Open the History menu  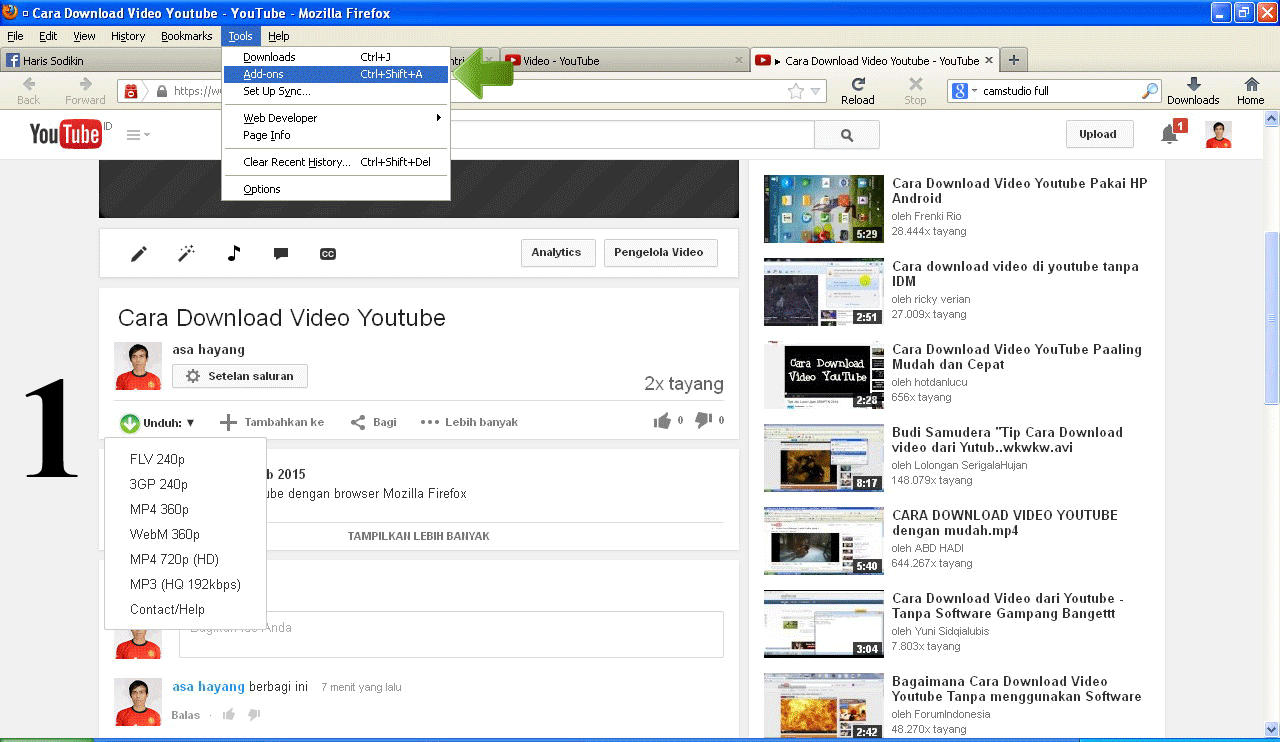click(128, 36)
